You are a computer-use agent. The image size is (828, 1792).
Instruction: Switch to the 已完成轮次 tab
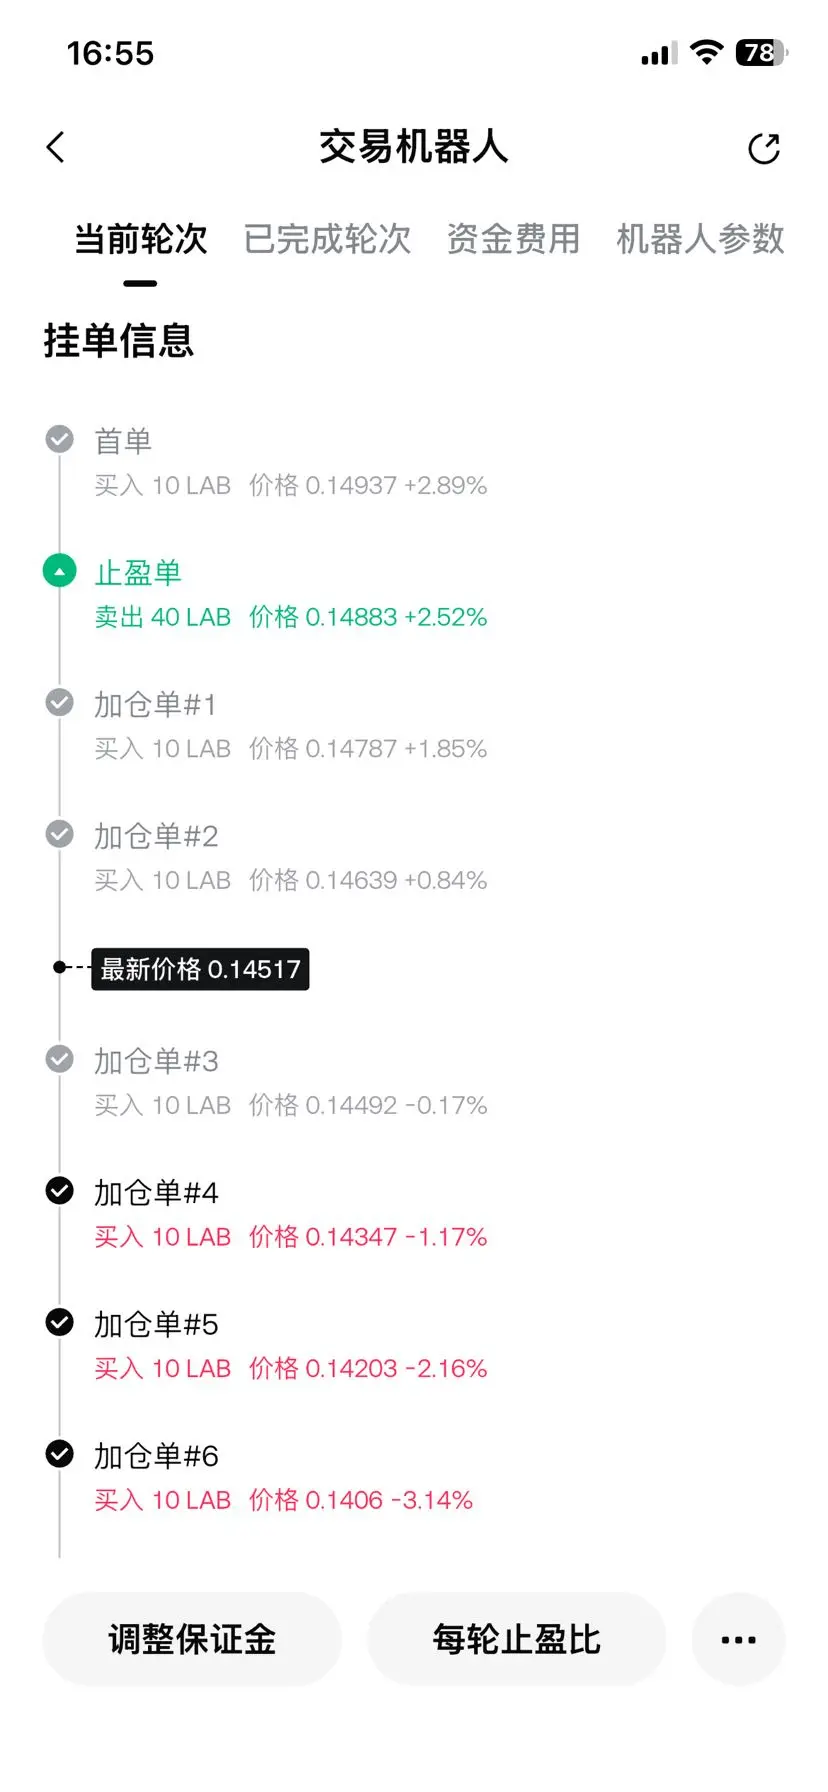327,239
